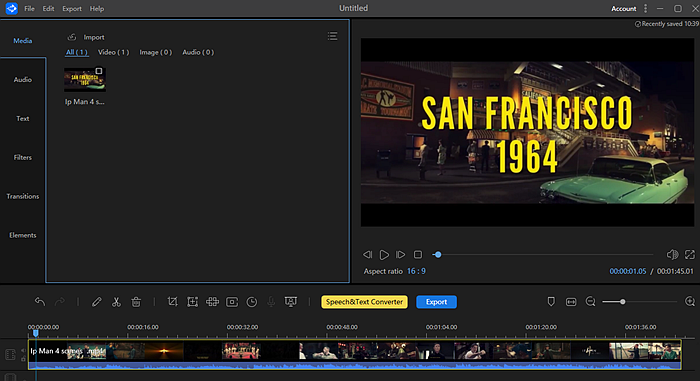Switch to the Text sidebar tab
Viewport: 700px width, 381px height.
[x=23, y=118]
